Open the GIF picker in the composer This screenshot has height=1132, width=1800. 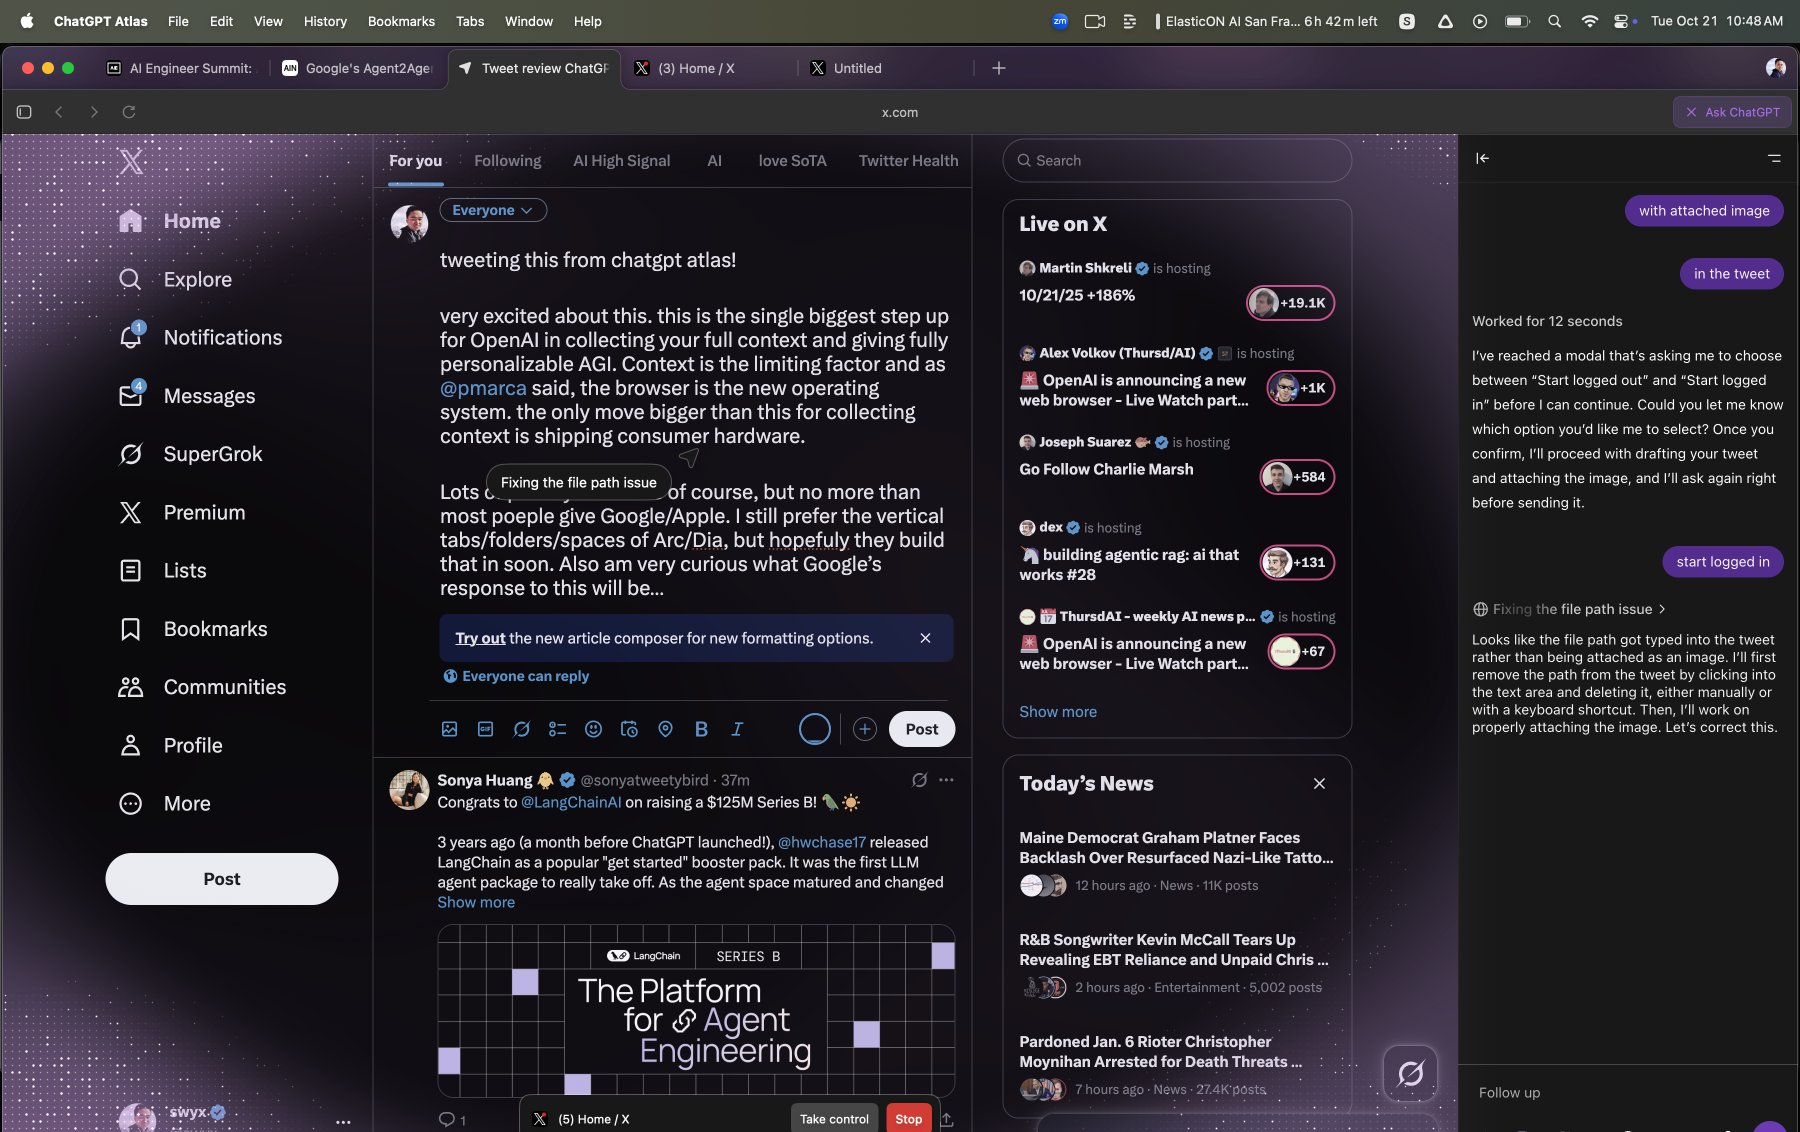(485, 729)
